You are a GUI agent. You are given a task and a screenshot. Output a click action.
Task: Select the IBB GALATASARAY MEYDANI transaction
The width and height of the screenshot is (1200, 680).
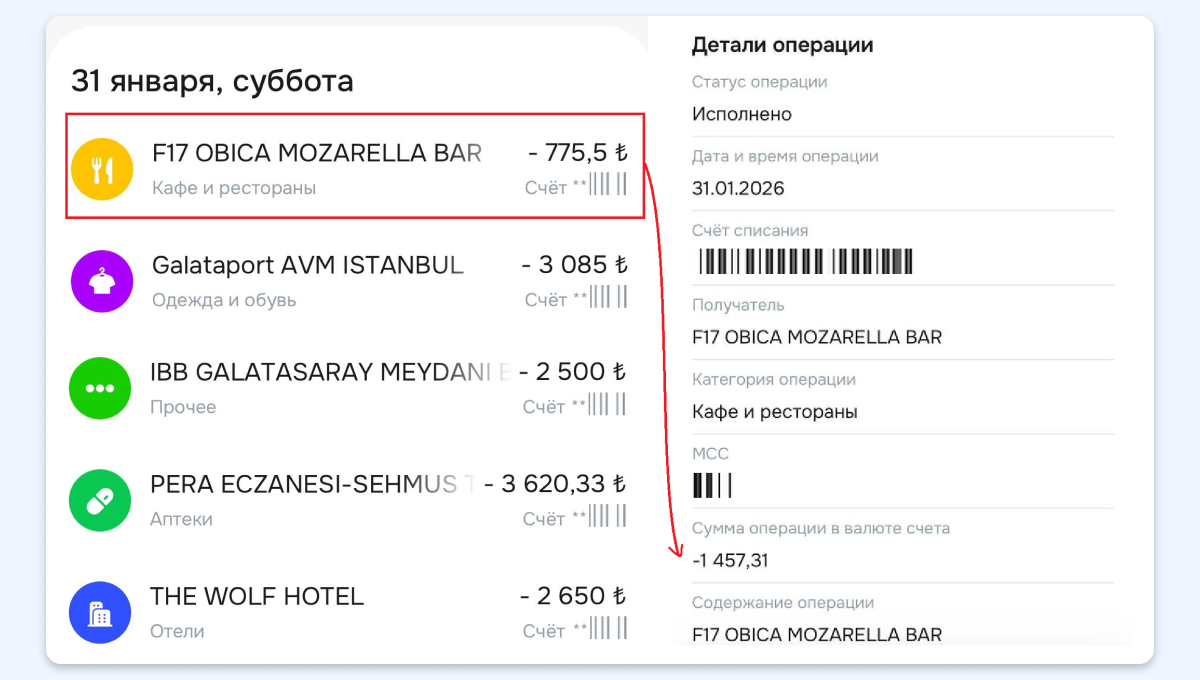(x=330, y=372)
